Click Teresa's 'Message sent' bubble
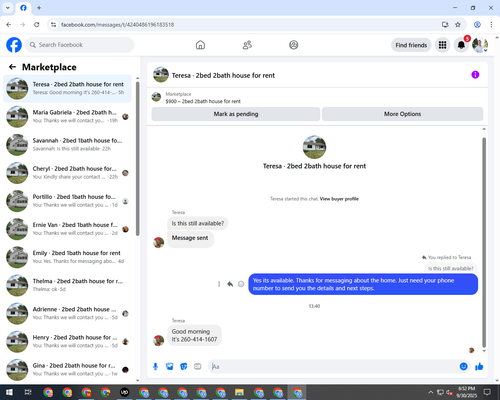 (190, 238)
